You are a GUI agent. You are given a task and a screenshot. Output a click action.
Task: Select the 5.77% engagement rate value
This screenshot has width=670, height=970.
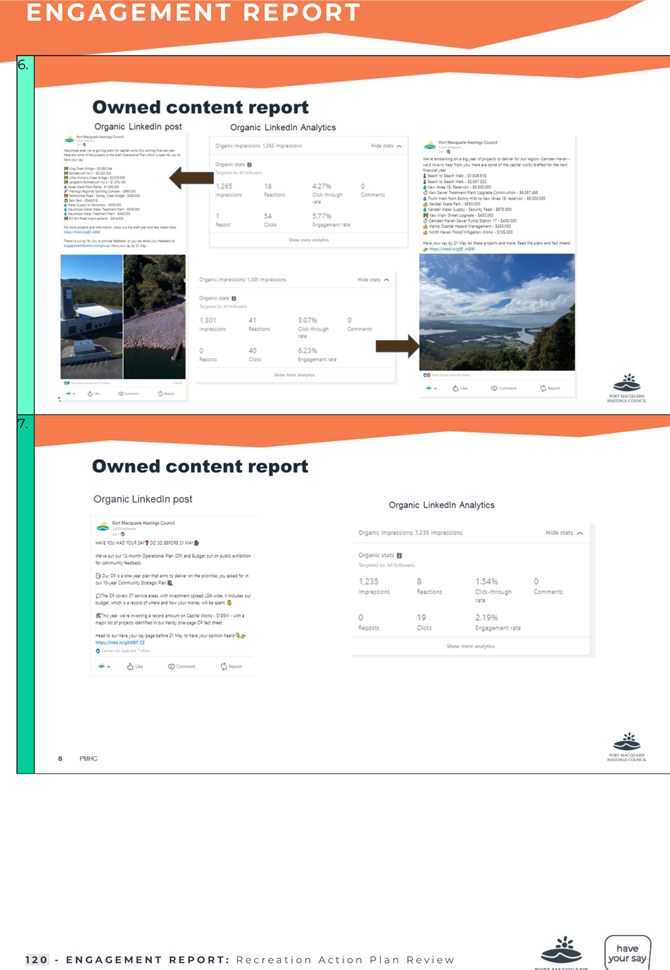tap(322, 216)
